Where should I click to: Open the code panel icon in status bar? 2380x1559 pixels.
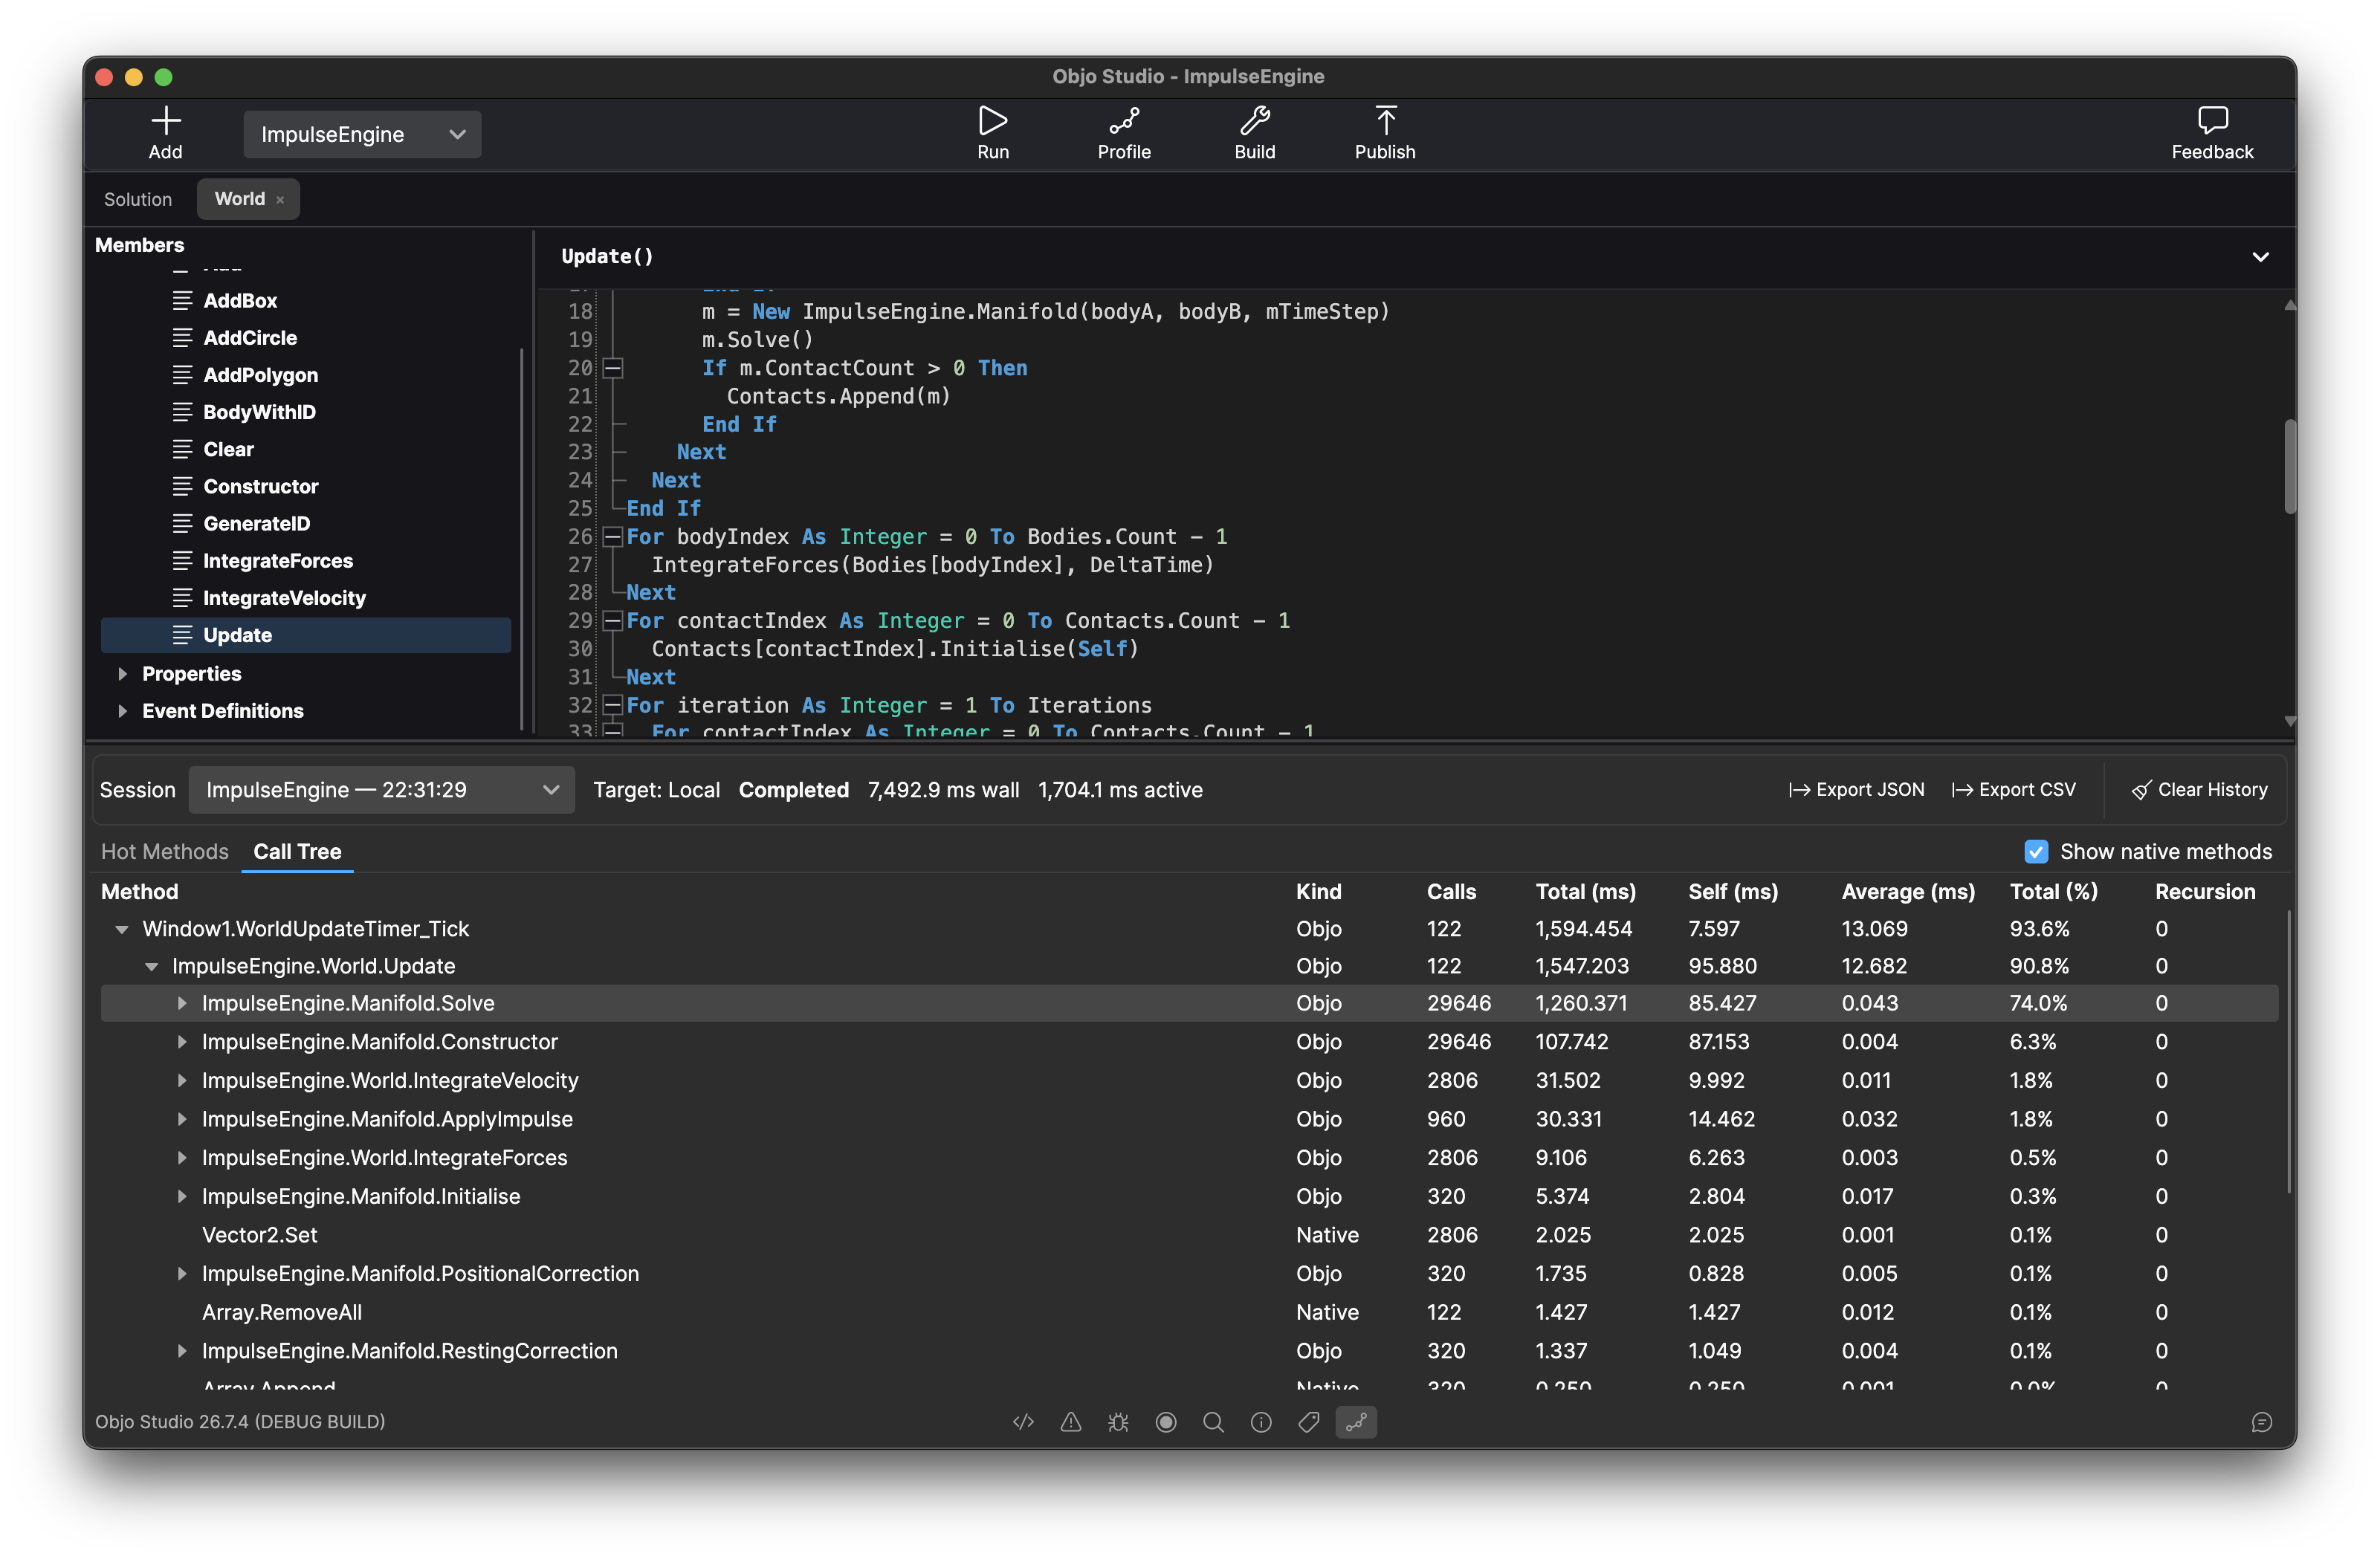(1023, 1421)
